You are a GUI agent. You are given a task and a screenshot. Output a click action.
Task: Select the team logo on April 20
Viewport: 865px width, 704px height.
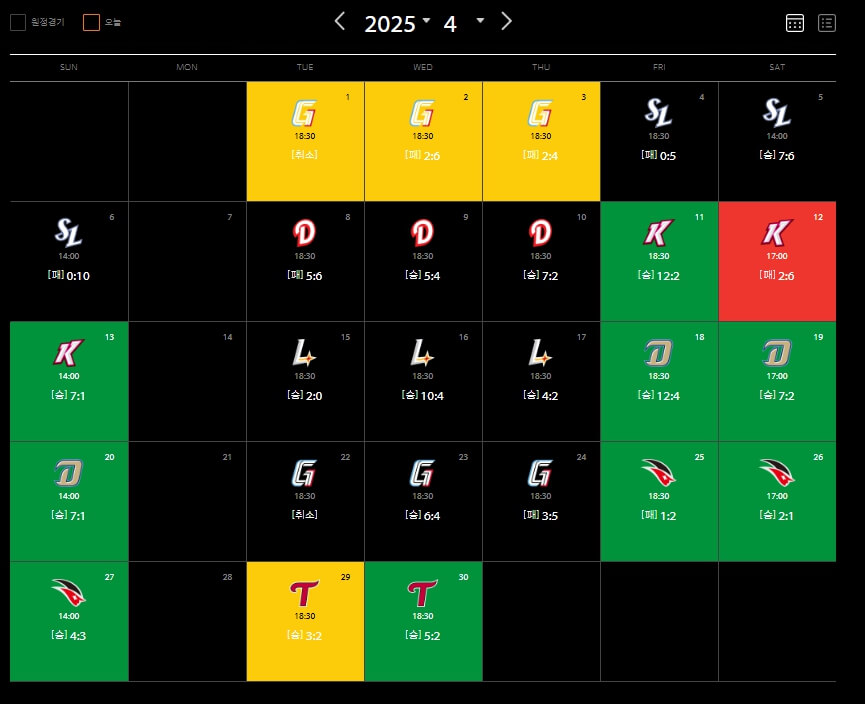pos(68,473)
